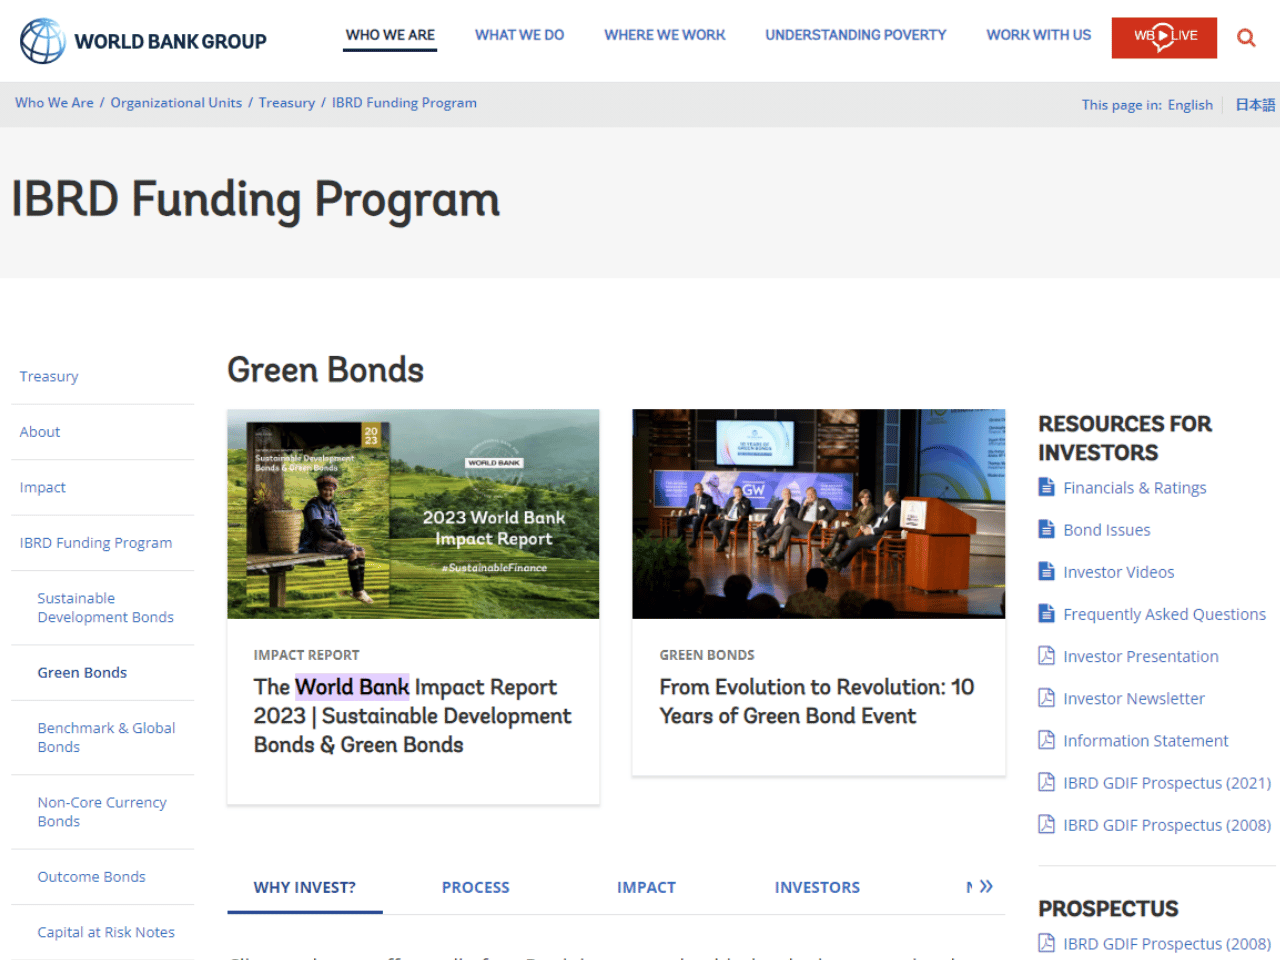Open the Information Statement link
Screen dimensions: 1280x960
(1146, 740)
